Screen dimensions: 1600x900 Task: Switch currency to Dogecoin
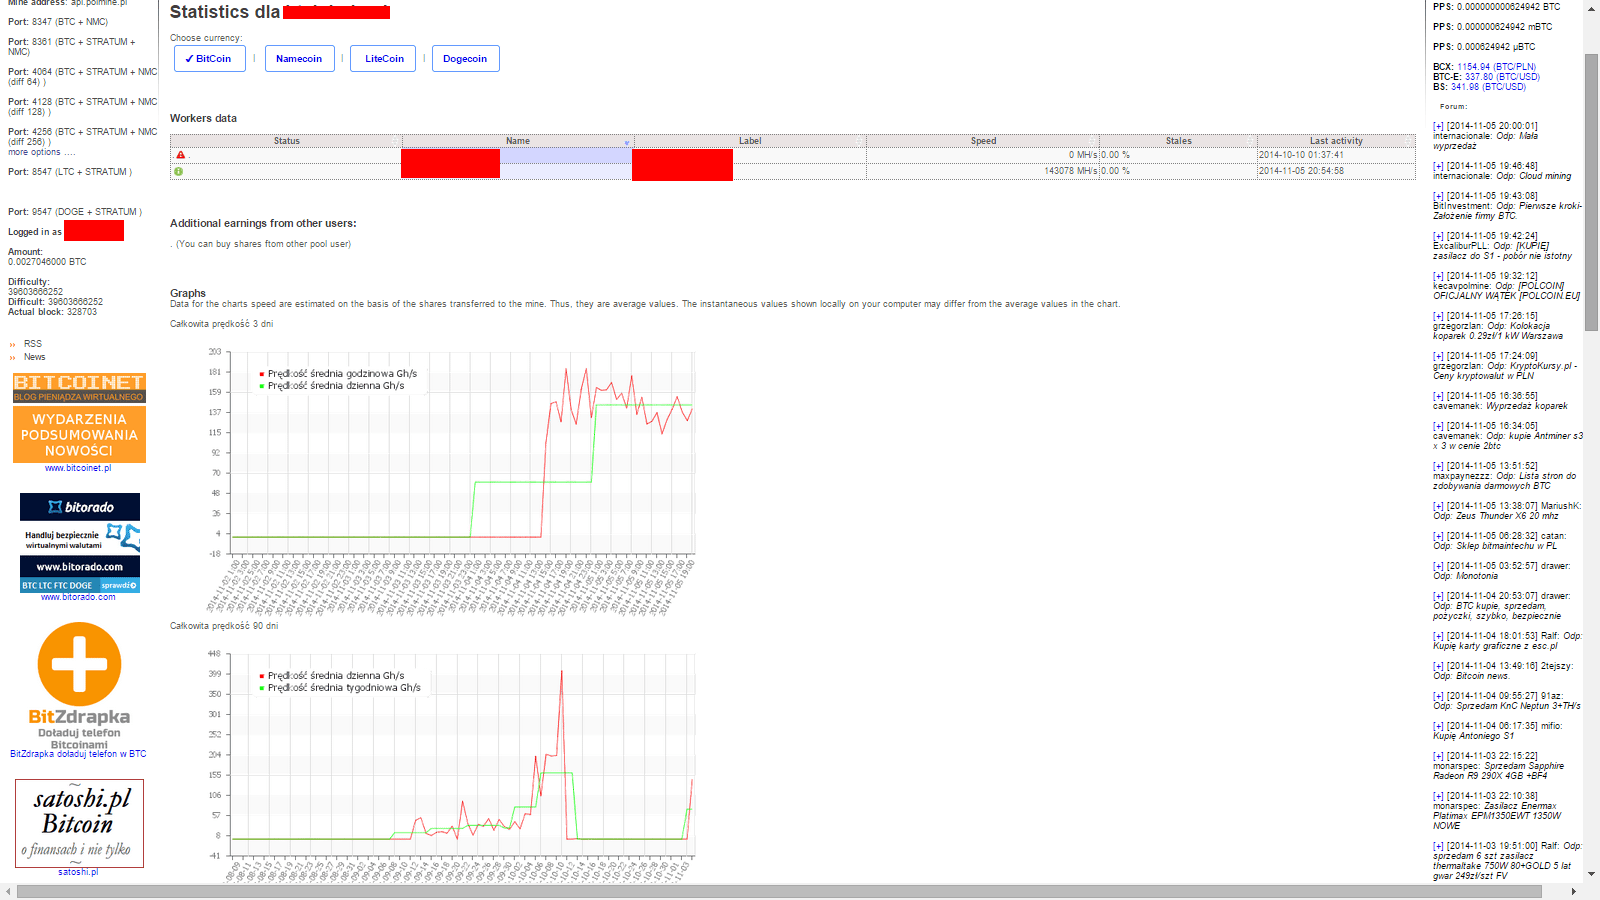click(x=465, y=59)
